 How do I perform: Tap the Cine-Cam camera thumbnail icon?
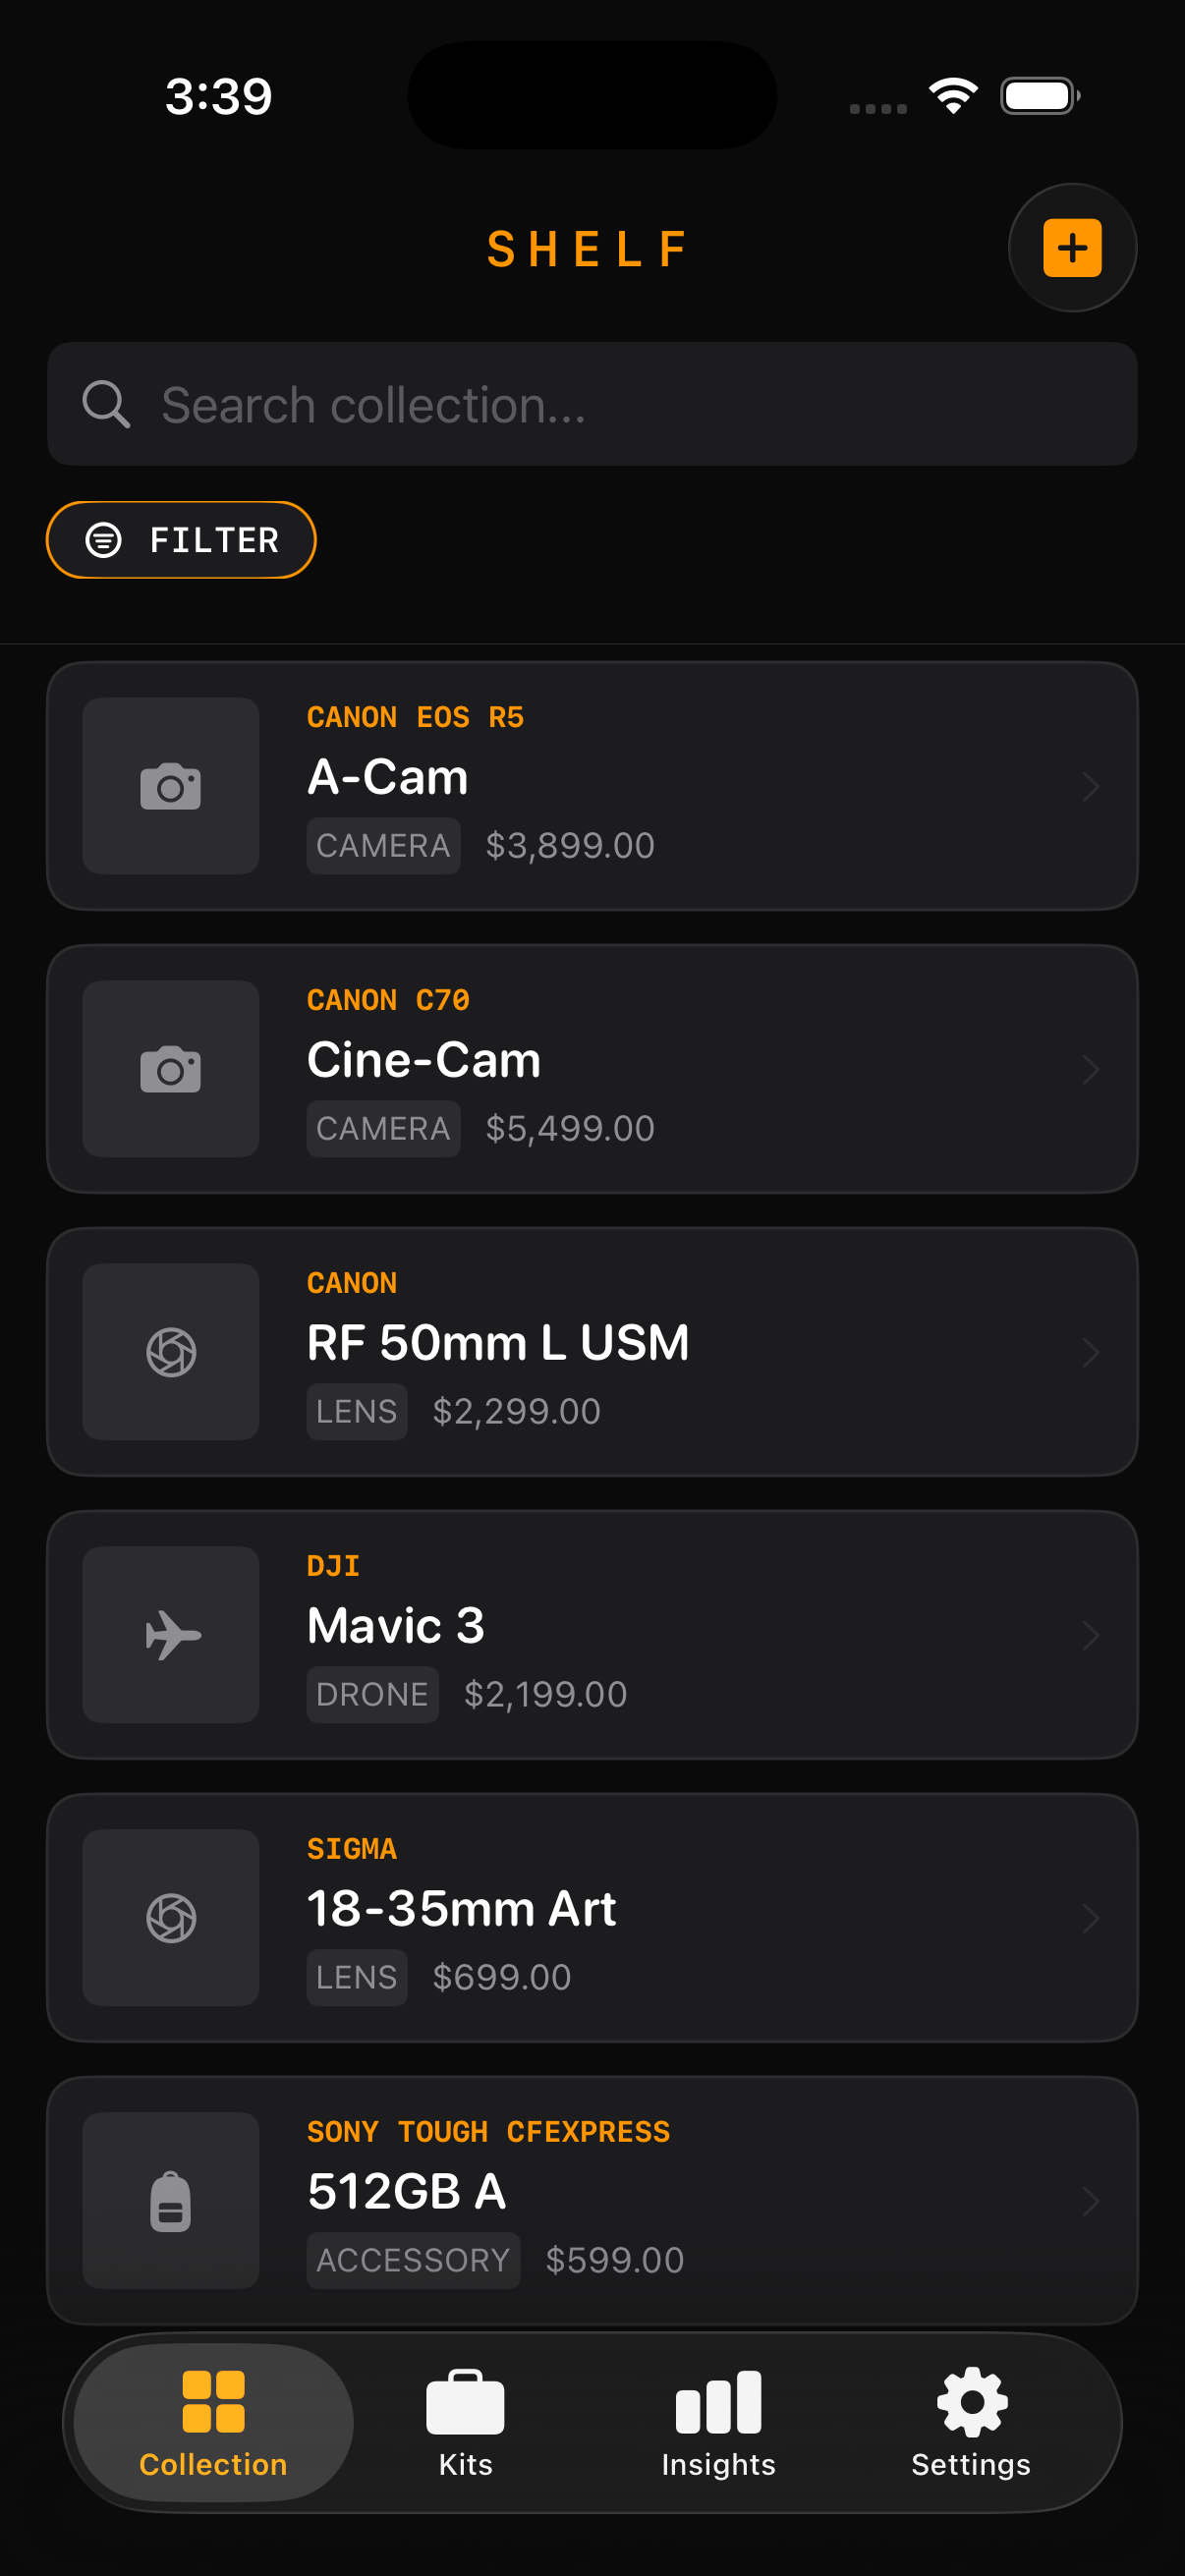(171, 1069)
